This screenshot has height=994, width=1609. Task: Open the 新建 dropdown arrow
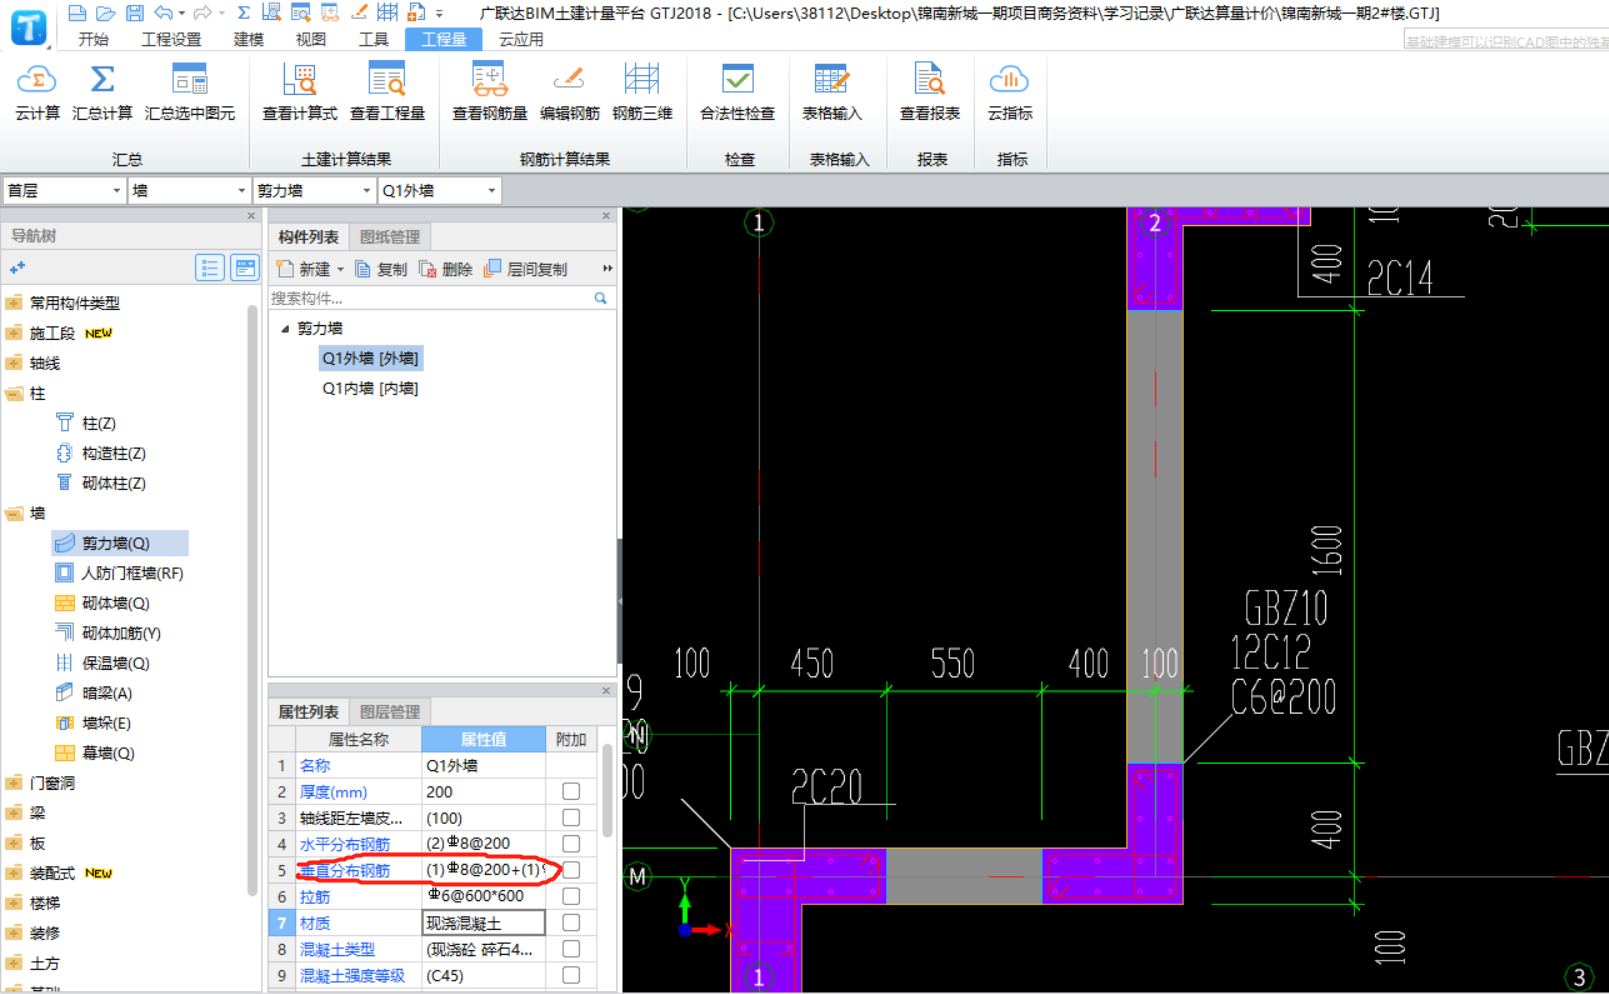[340, 269]
